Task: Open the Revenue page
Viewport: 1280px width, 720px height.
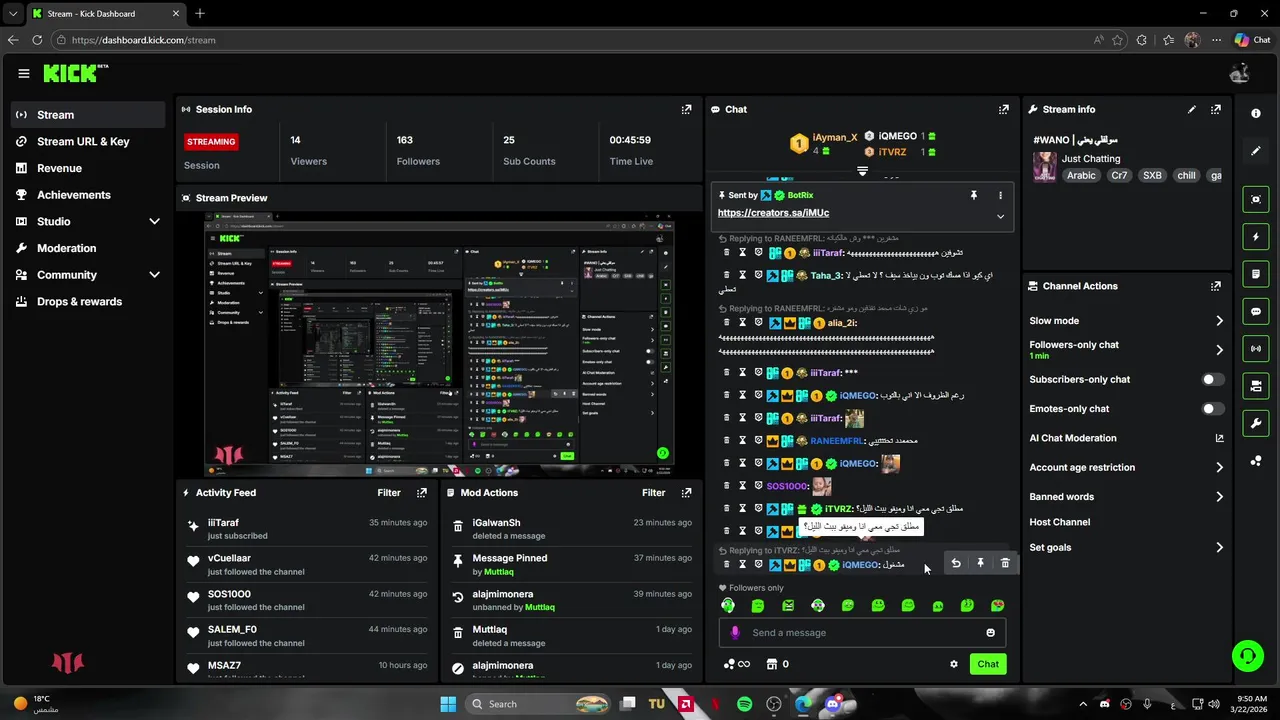Action: click(x=88, y=168)
